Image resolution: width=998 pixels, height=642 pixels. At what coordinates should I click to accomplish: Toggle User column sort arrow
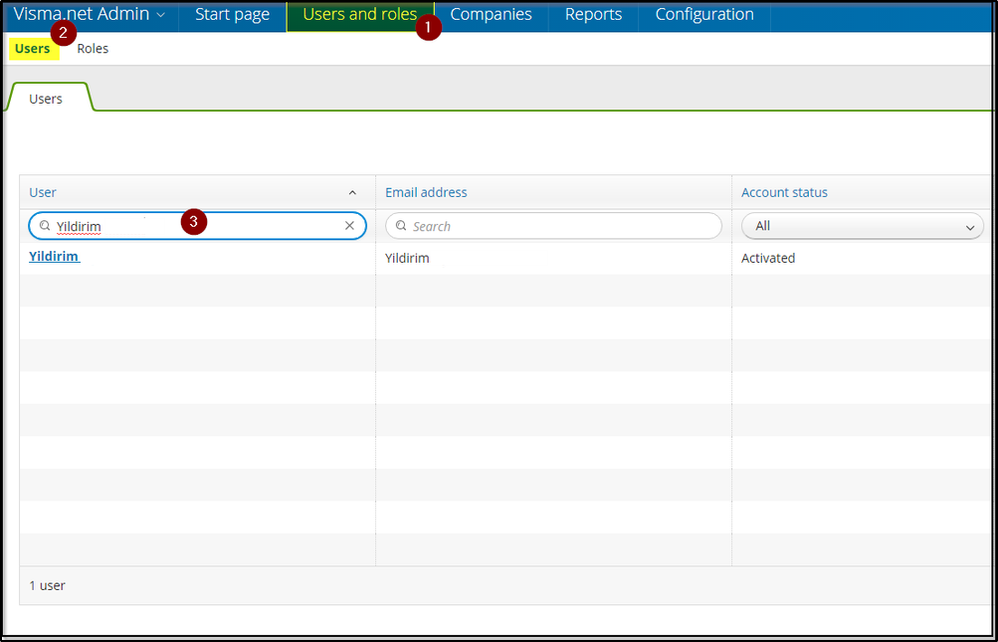click(x=353, y=193)
